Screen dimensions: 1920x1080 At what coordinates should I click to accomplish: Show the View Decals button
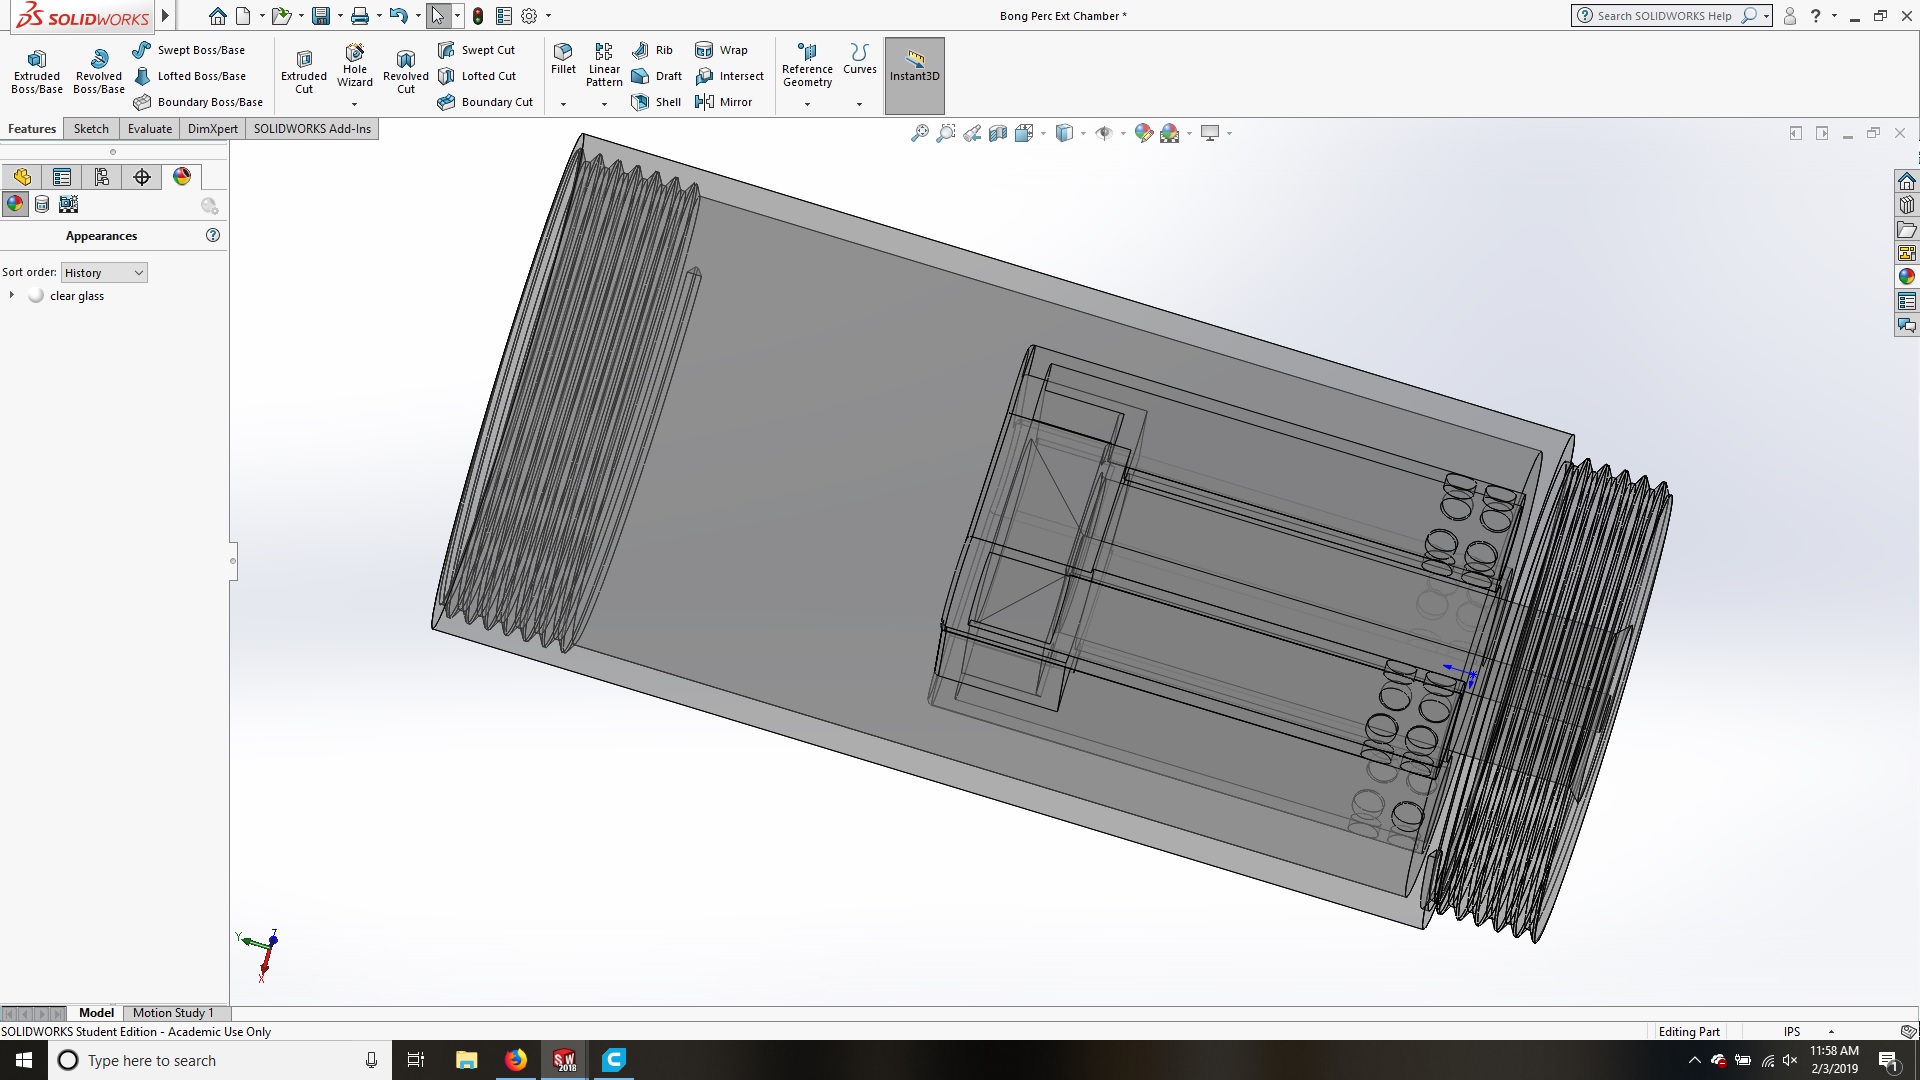(x=42, y=204)
